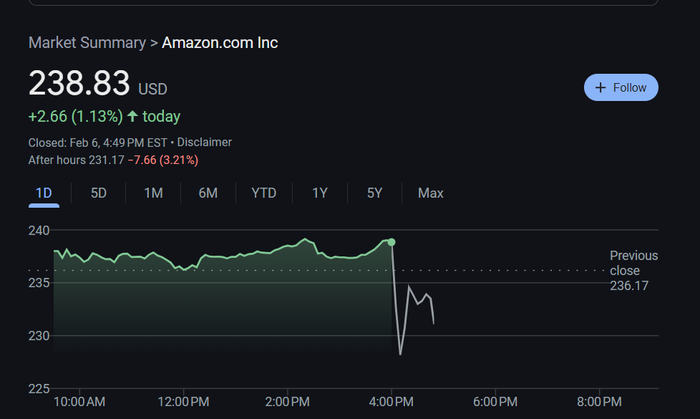Open the Disclaimer link
700x419 pixels.
[x=204, y=142]
